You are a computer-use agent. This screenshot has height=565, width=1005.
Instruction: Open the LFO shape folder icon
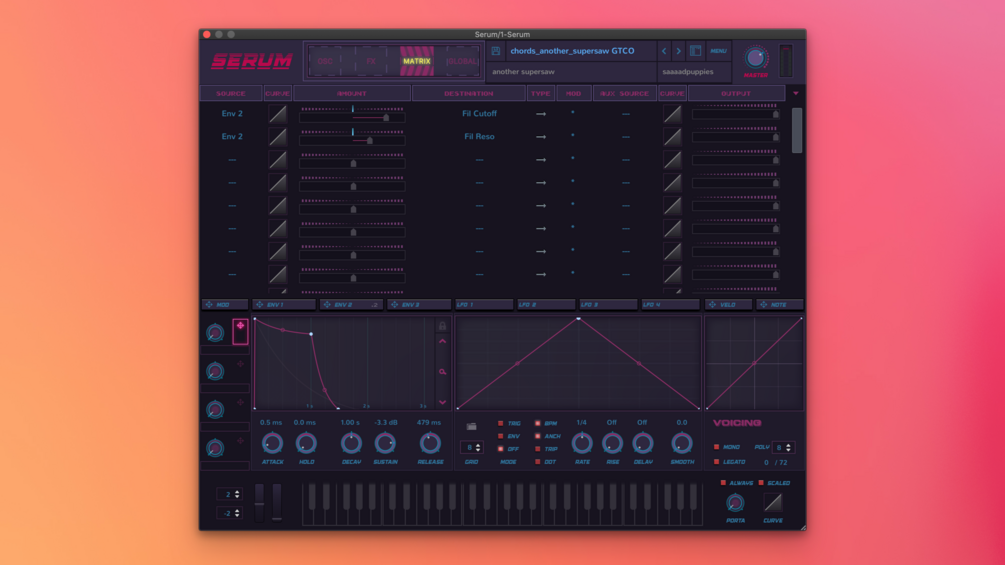point(471,426)
